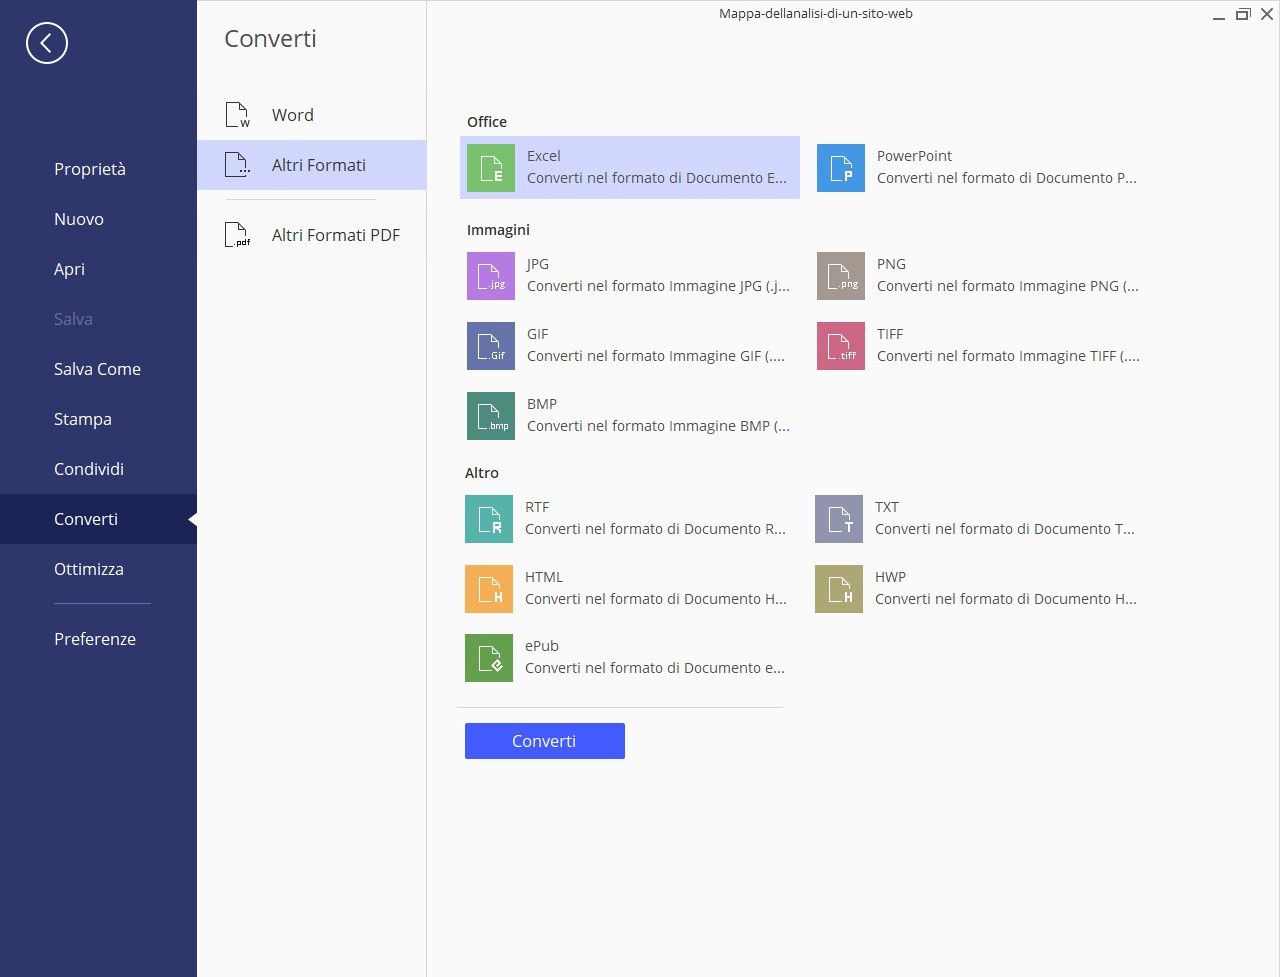Go to Ottimizza in the sidebar
This screenshot has height=977, width=1280.
coord(89,569)
